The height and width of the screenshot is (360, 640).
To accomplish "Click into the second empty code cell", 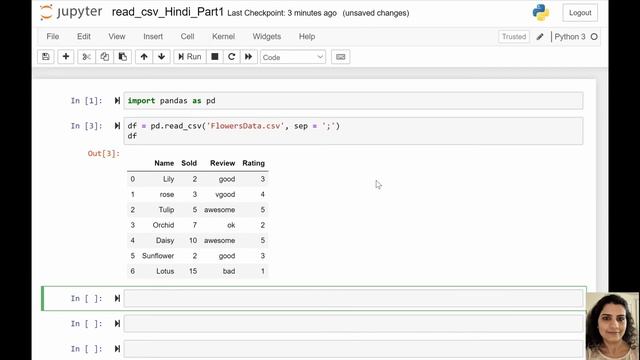I will tap(353, 324).
